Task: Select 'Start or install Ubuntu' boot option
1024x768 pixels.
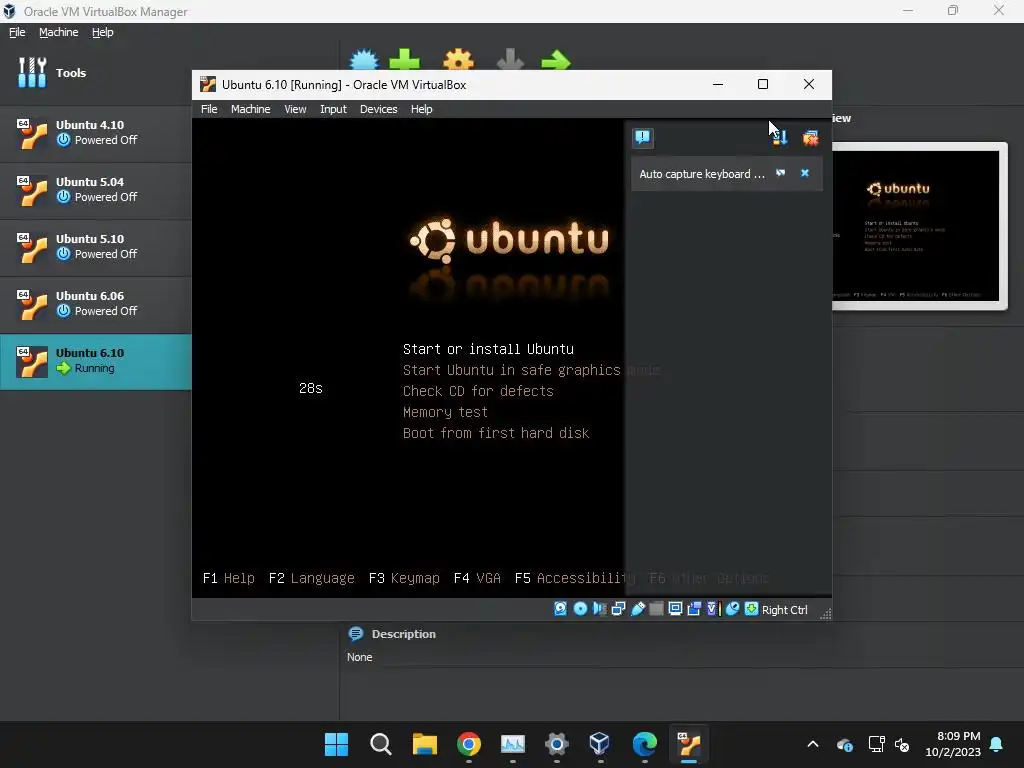Action: coord(488,349)
